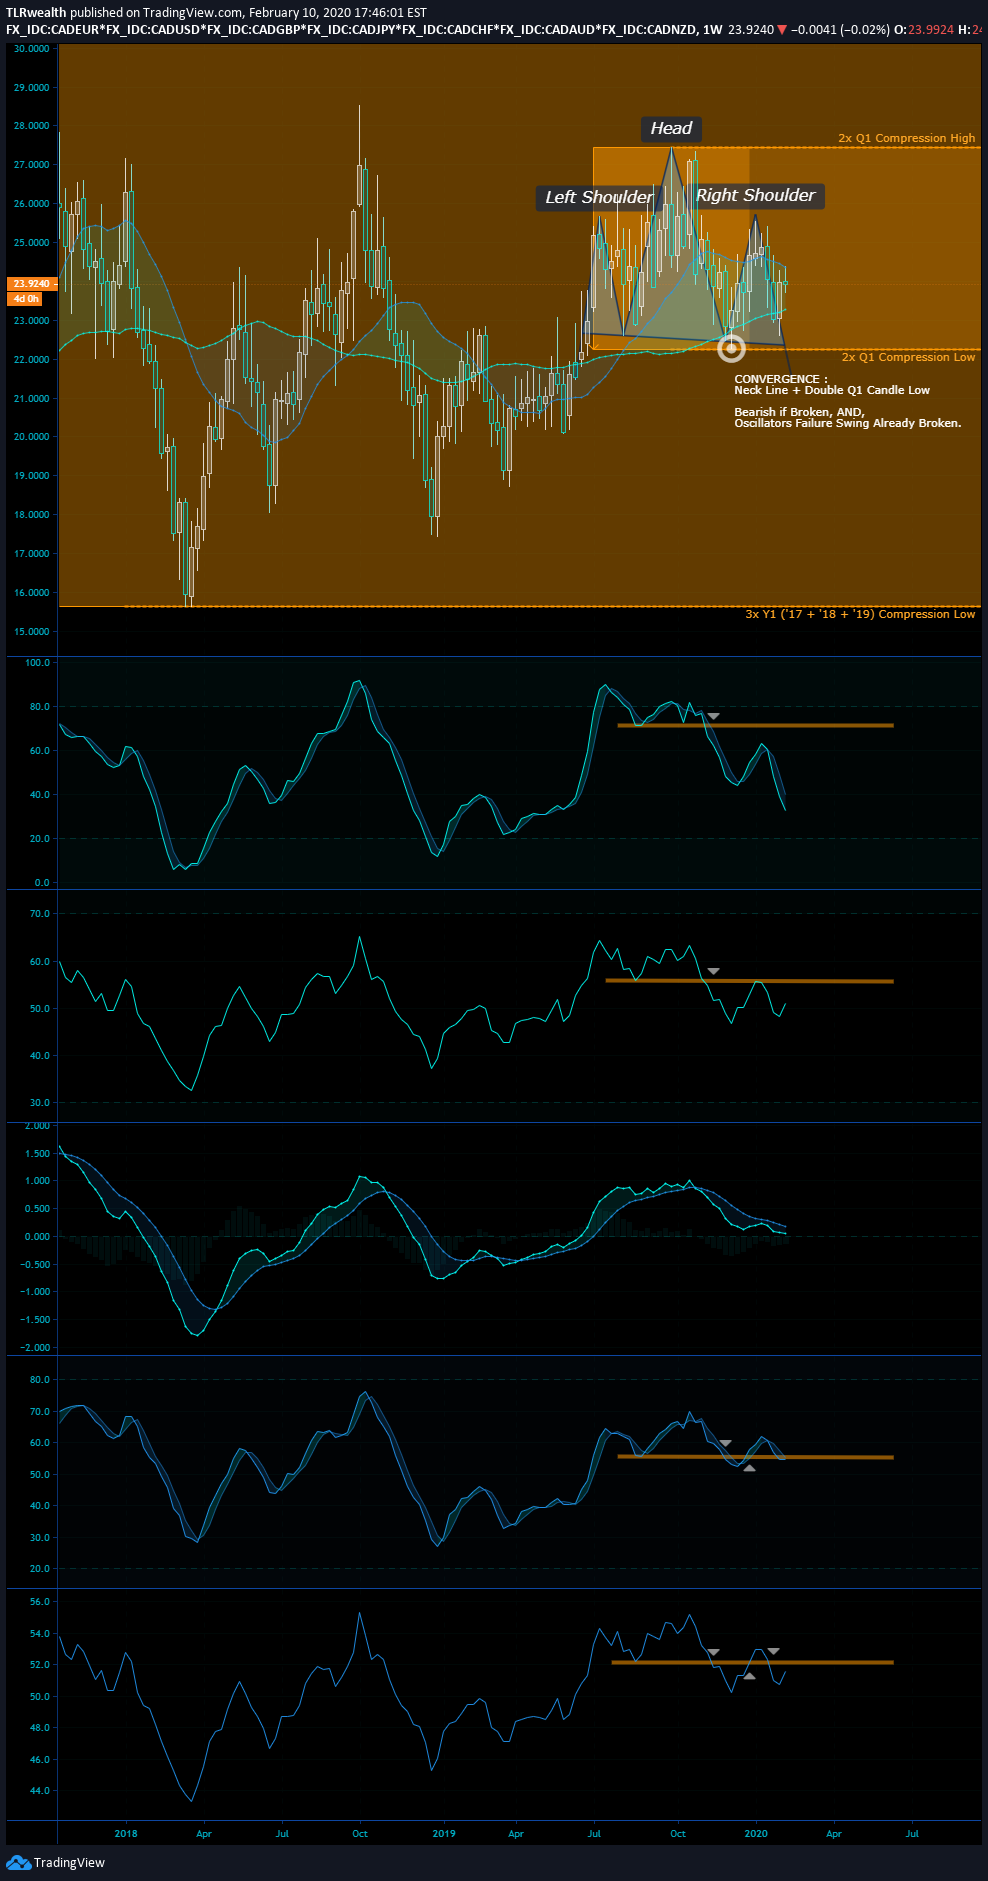This screenshot has width=988, height=1881.
Task: Click the 4d 0h countdown tag
Action: point(26,298)
